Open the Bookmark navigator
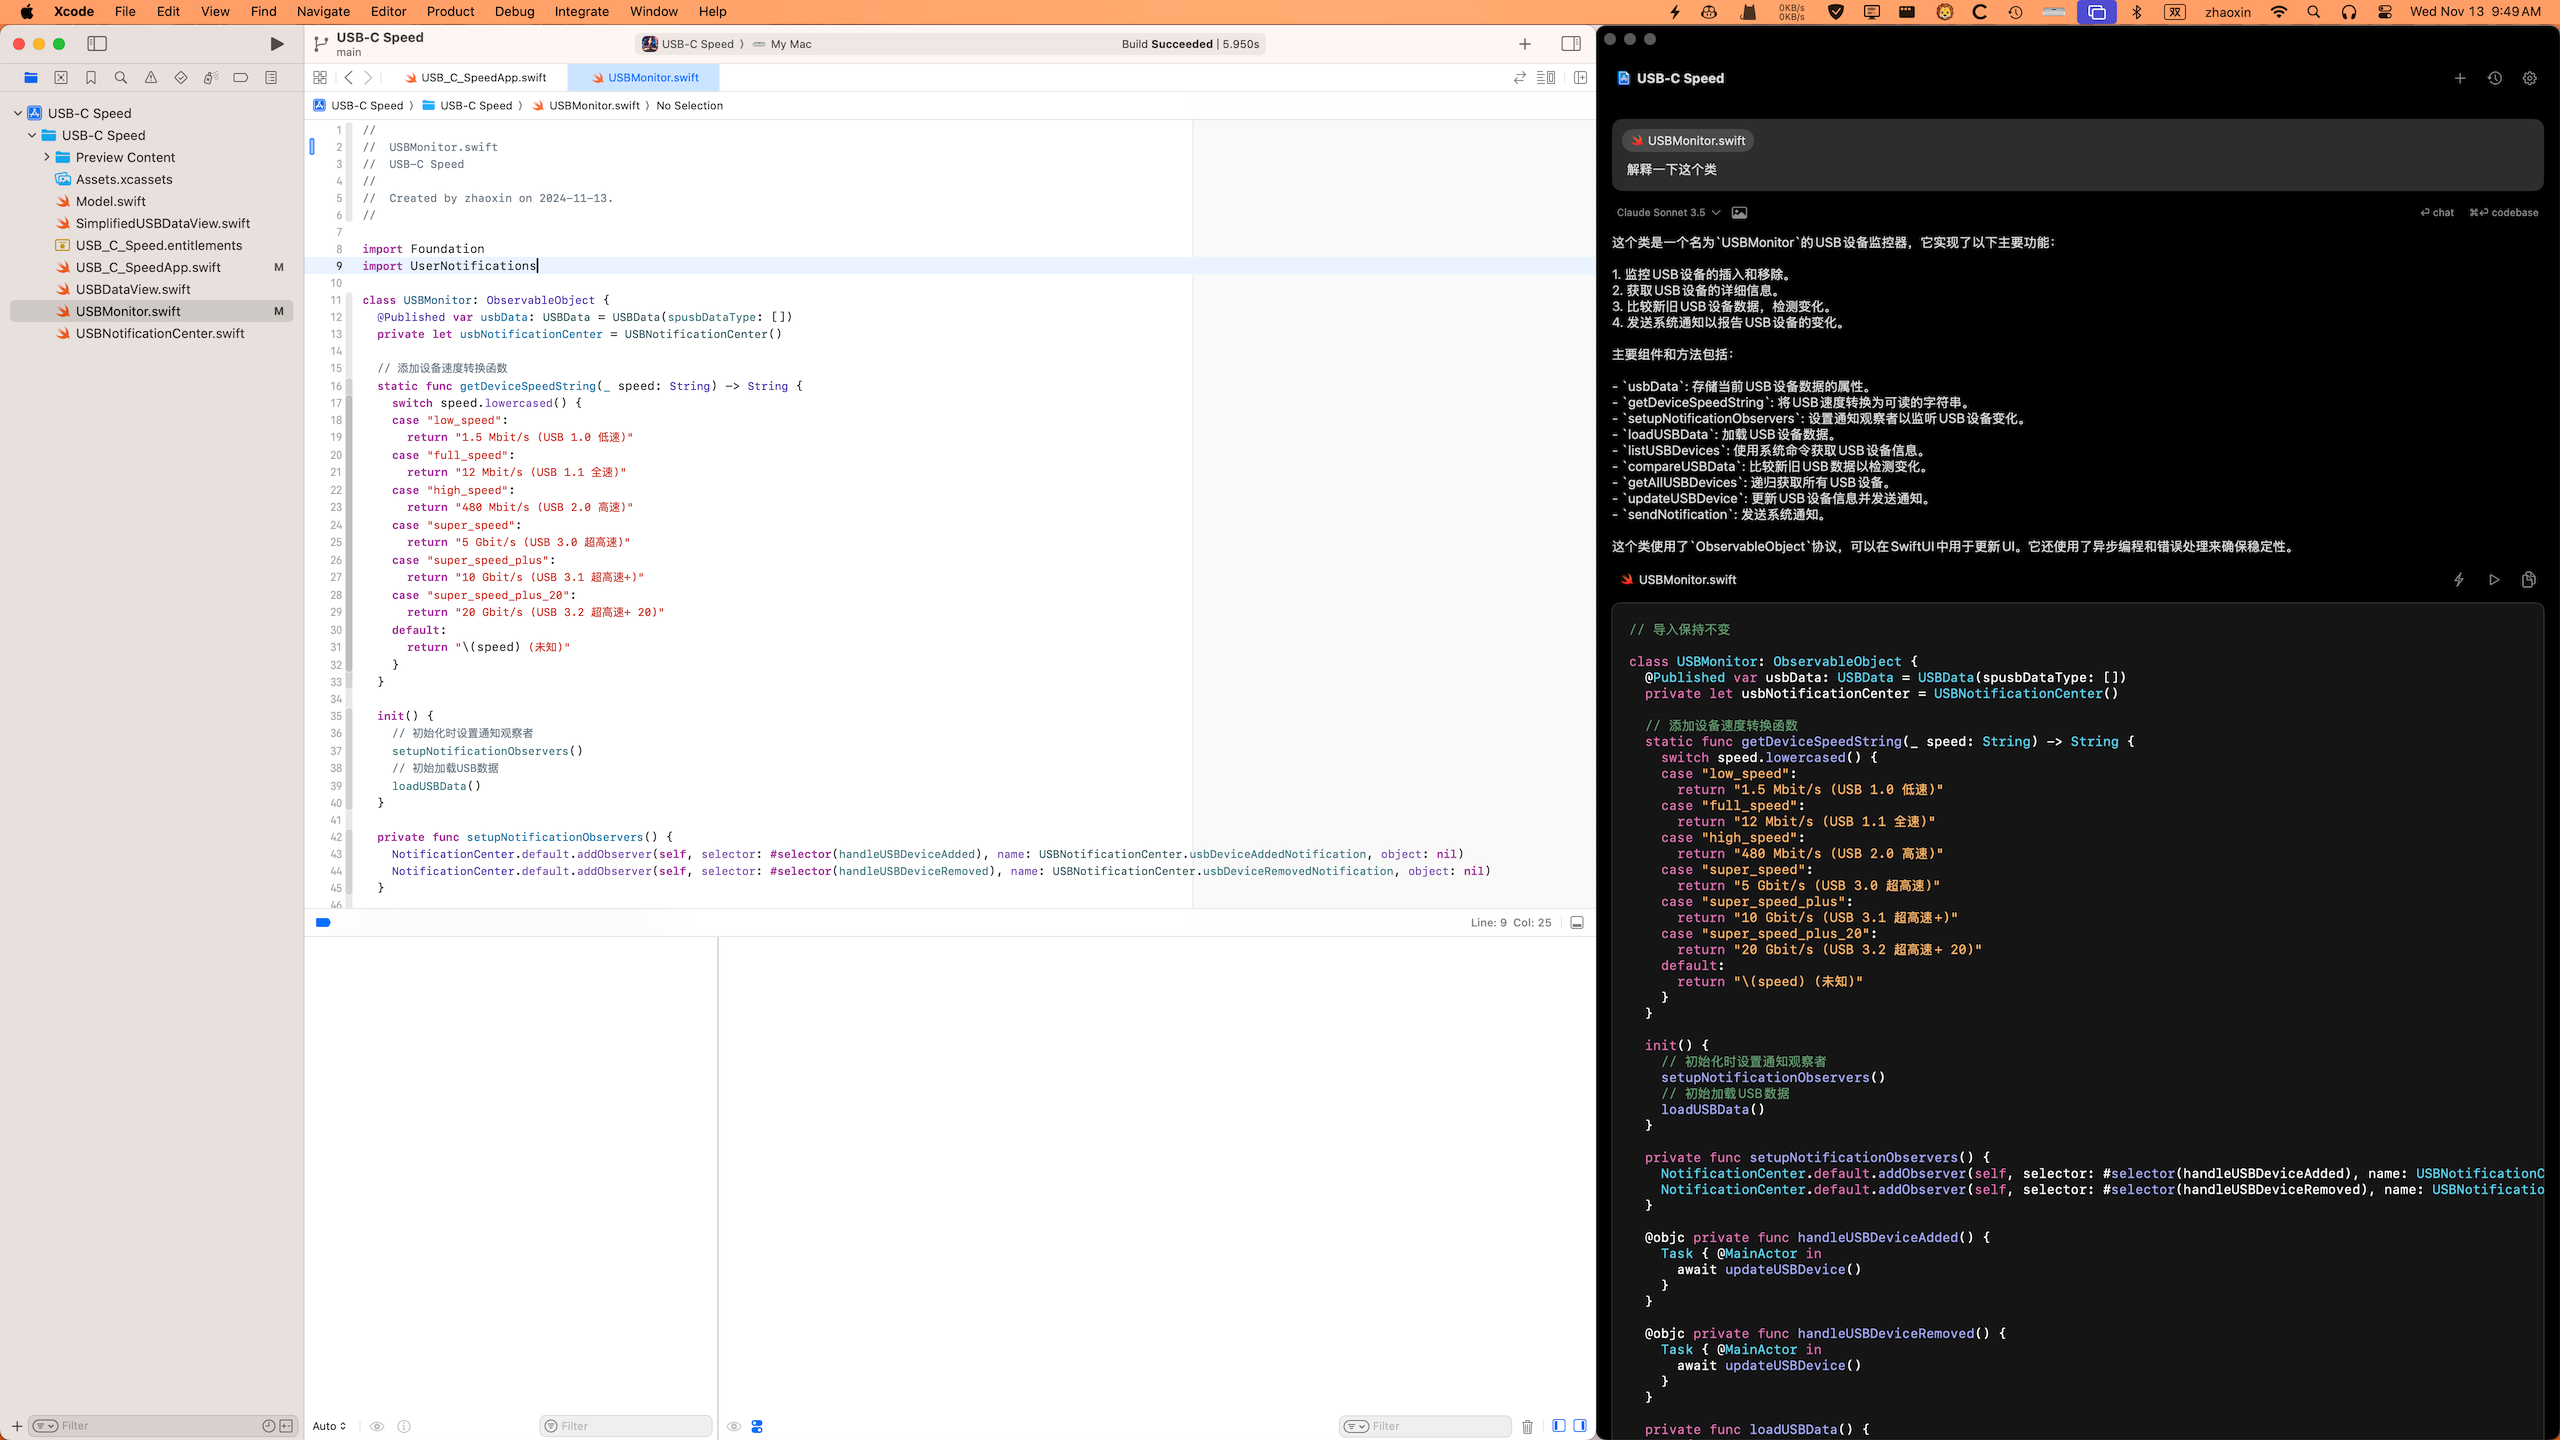 91,77
